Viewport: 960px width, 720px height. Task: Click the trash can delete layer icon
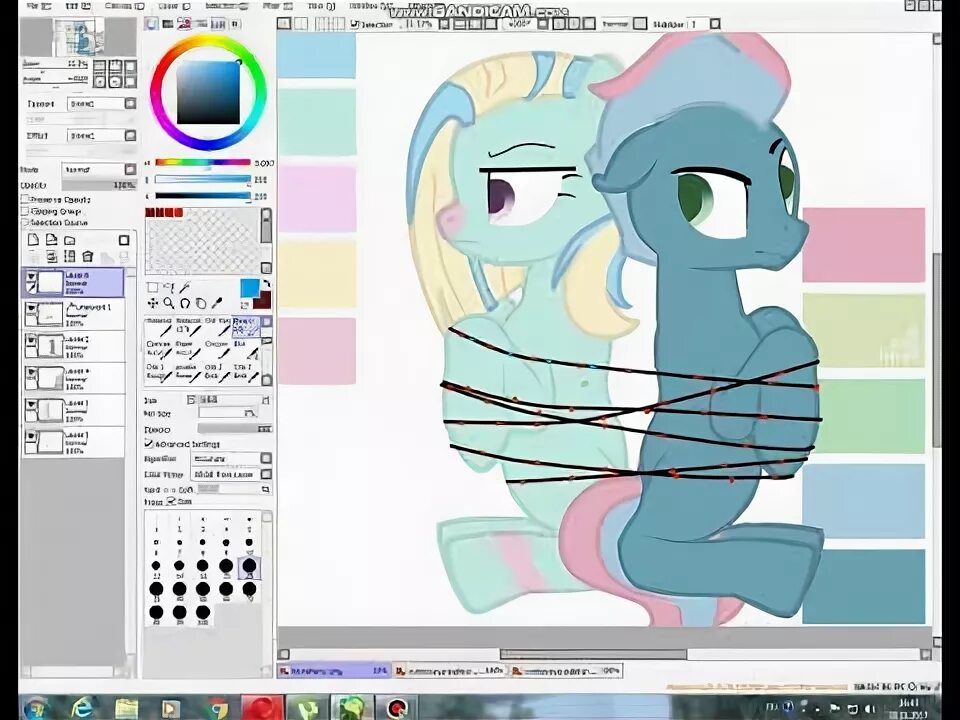88,256
